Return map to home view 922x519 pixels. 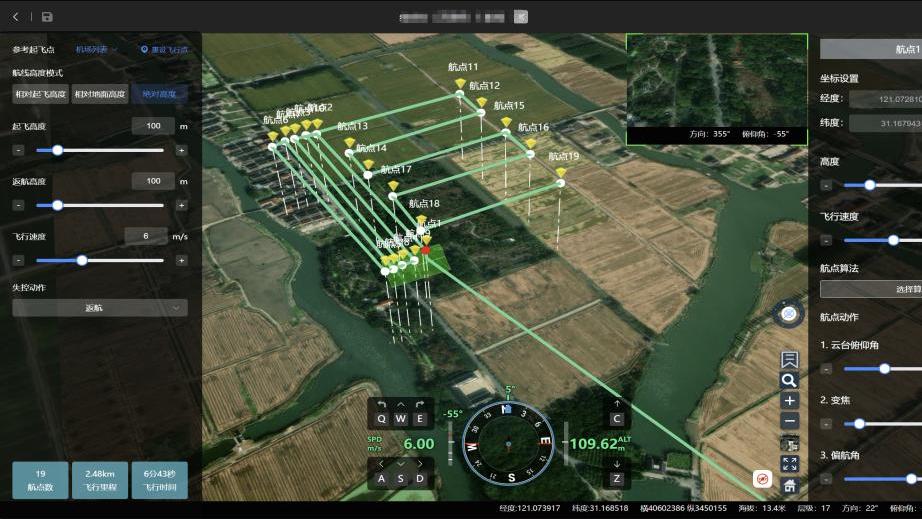pos(789,485)
